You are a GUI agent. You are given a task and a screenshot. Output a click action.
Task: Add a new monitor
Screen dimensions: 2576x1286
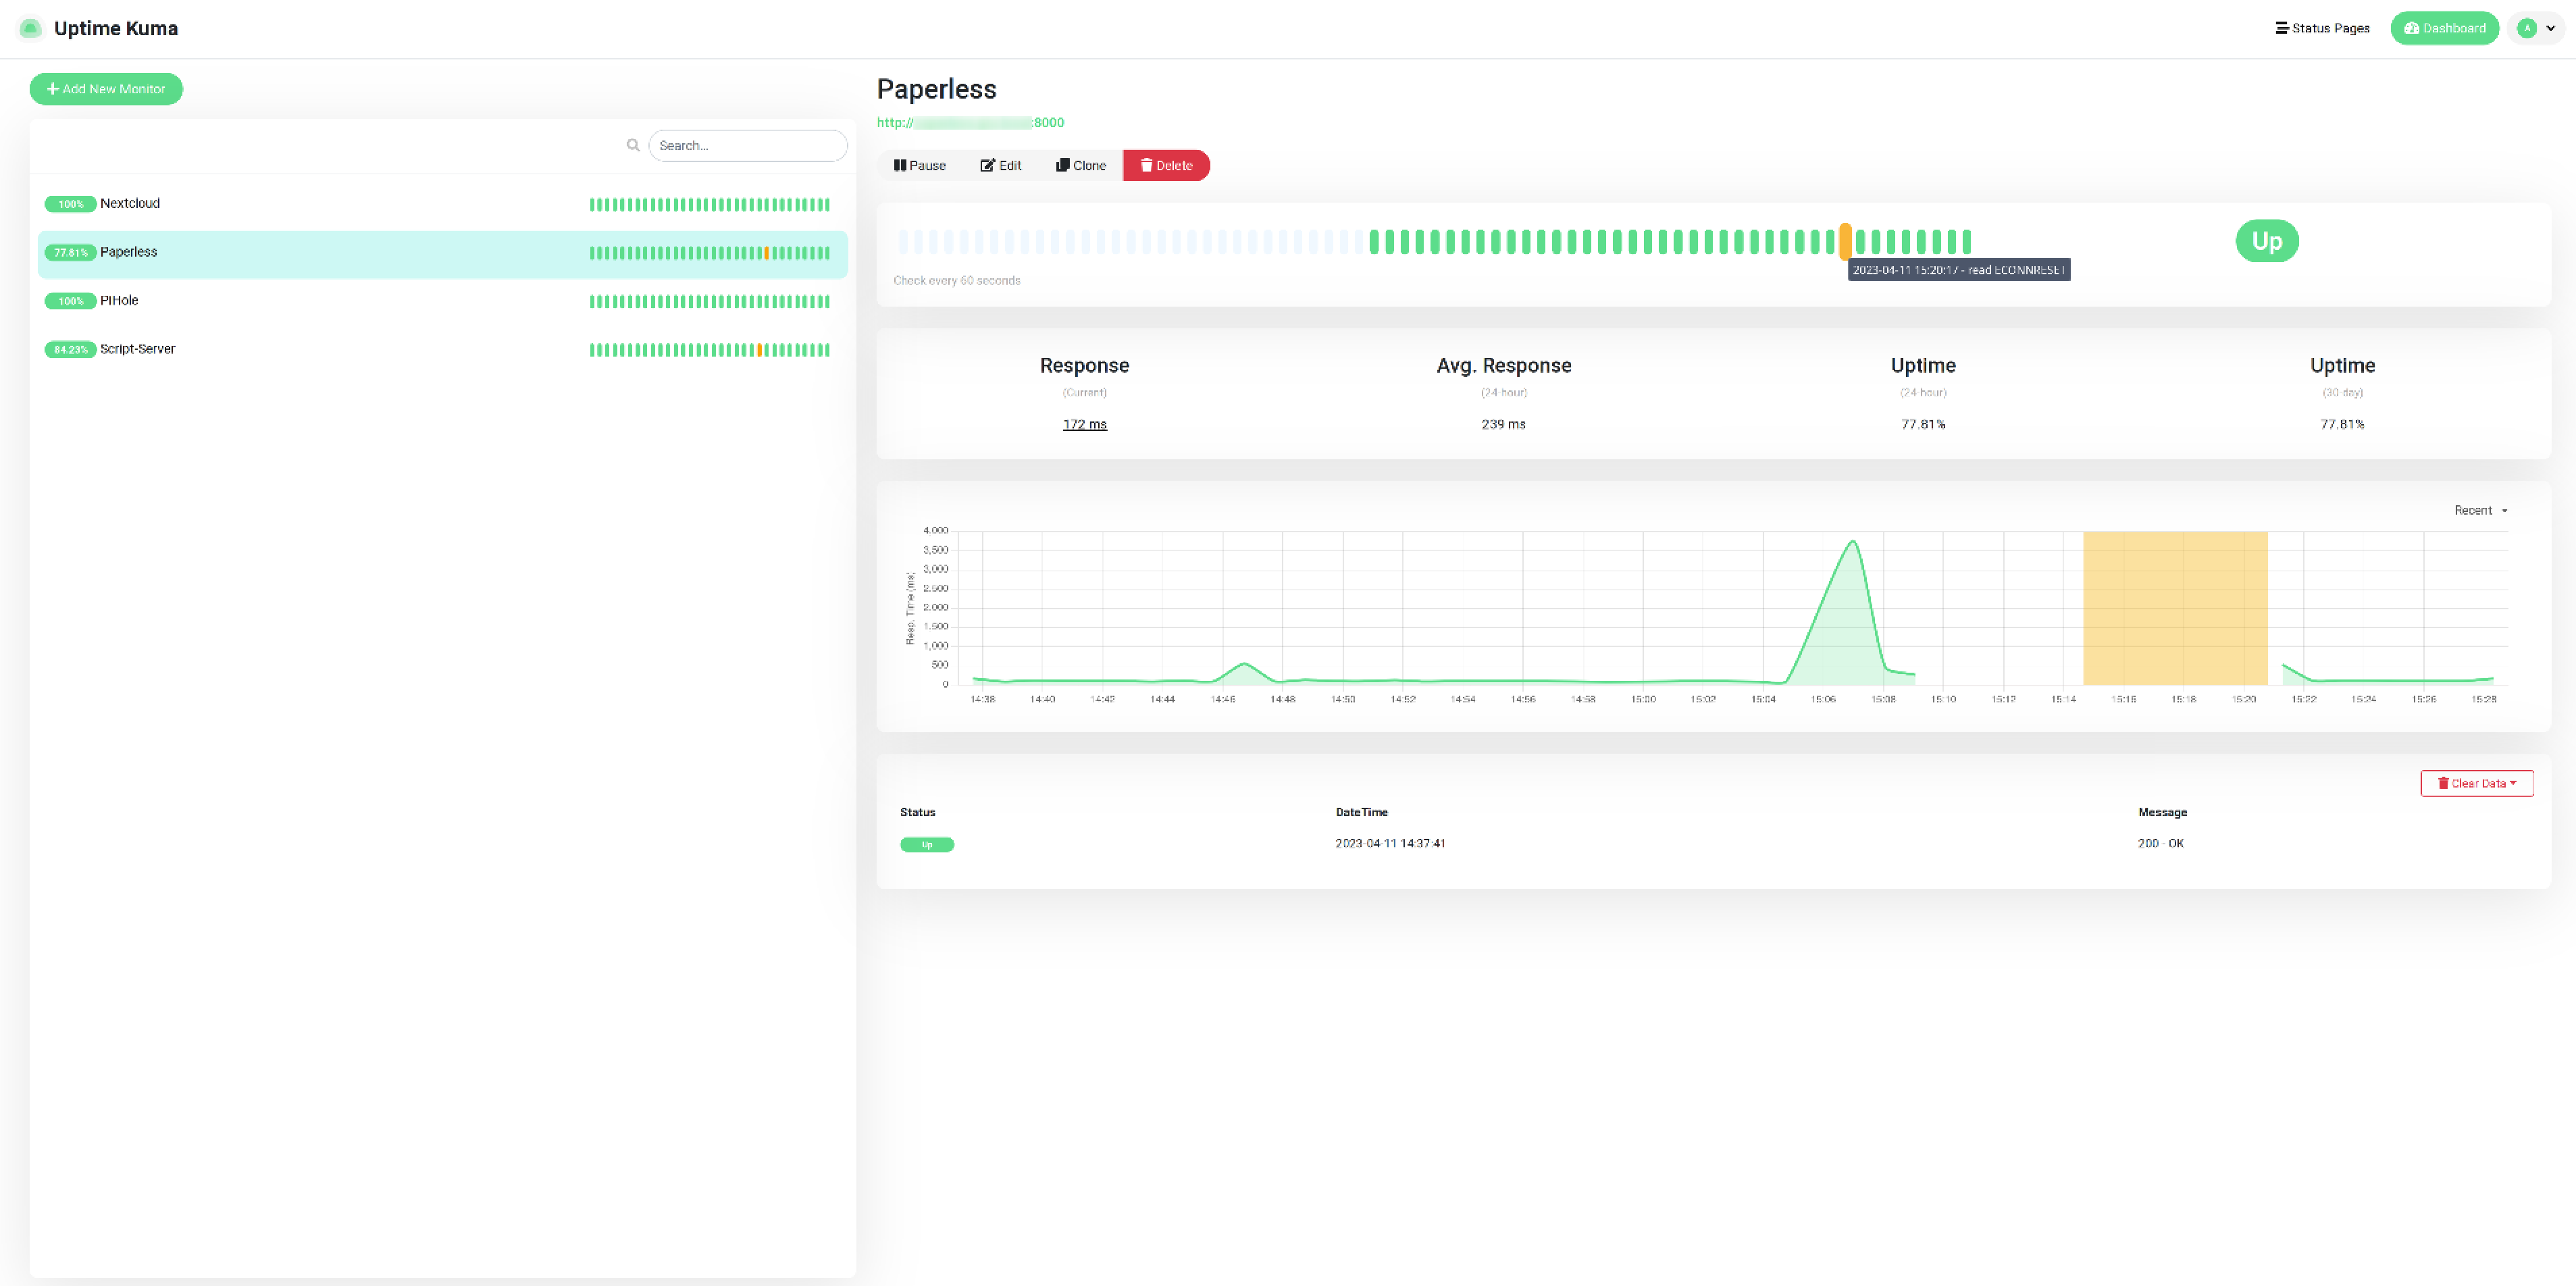[x=106, y=89]
